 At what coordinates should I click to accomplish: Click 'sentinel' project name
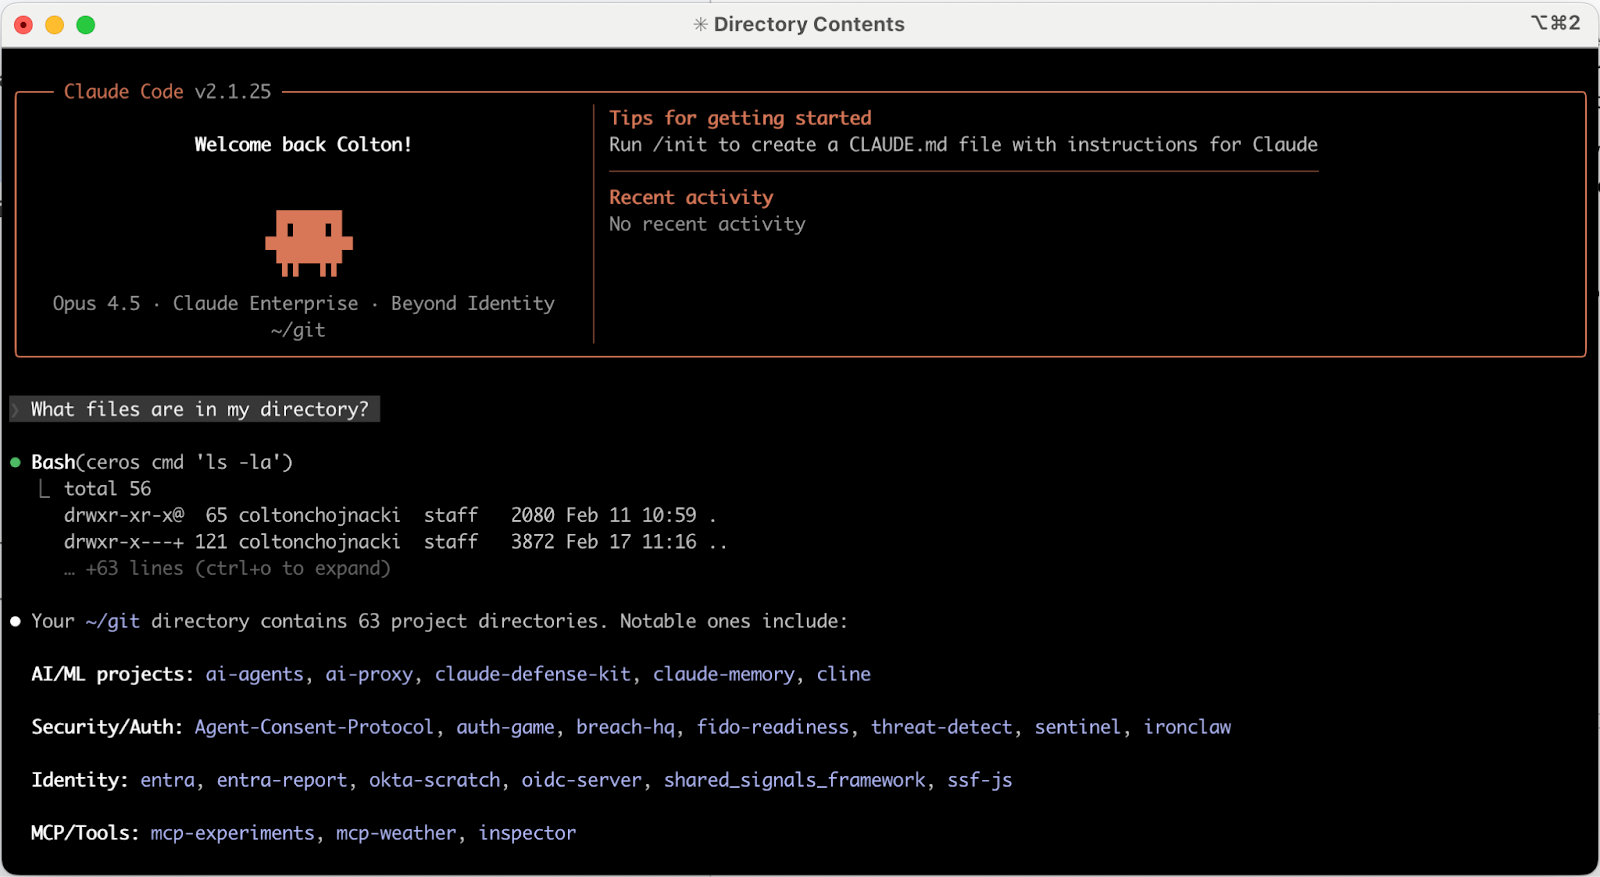(x=1077, y=727)
